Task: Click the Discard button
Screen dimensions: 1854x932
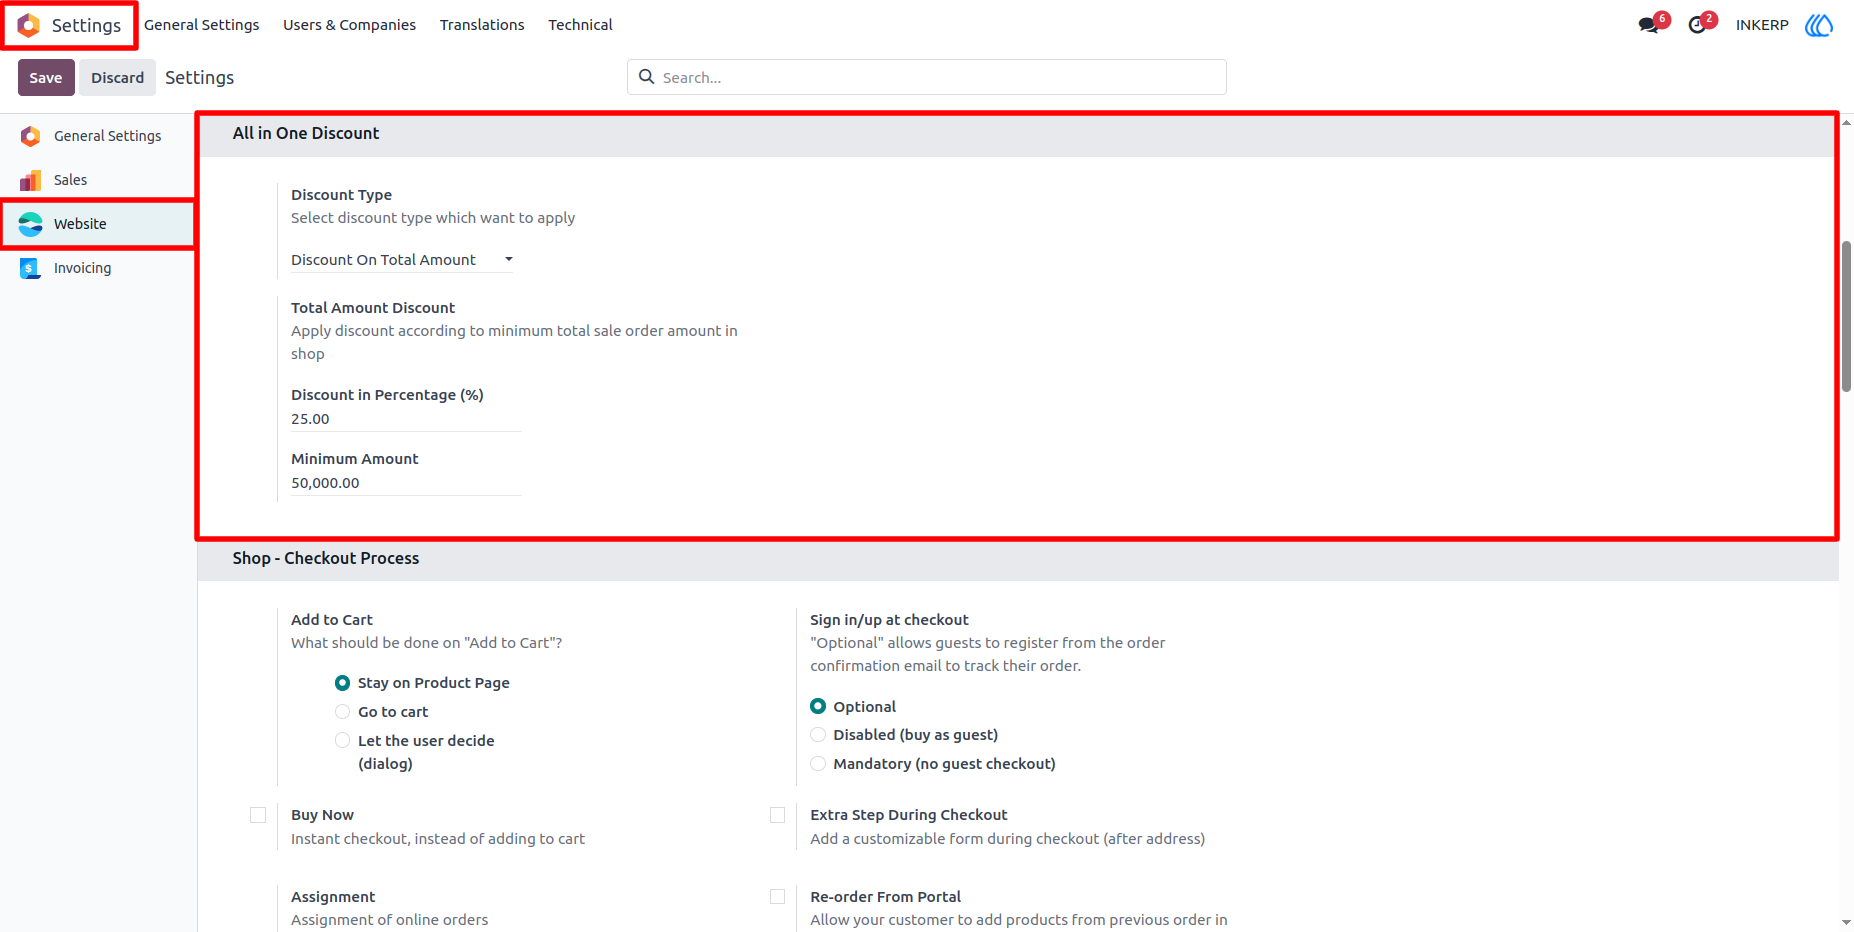Action: 118,78
